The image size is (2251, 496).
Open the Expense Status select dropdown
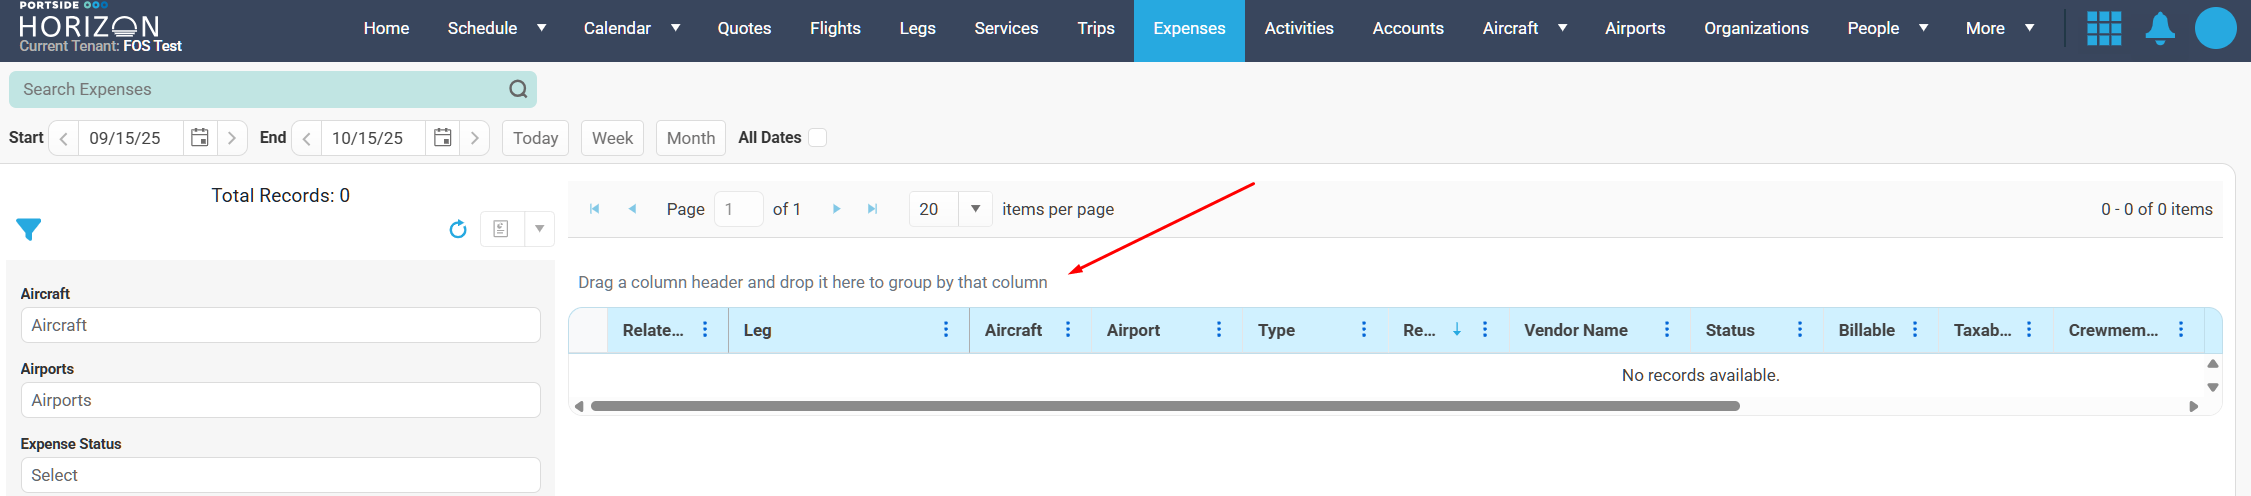pos(280,475)
